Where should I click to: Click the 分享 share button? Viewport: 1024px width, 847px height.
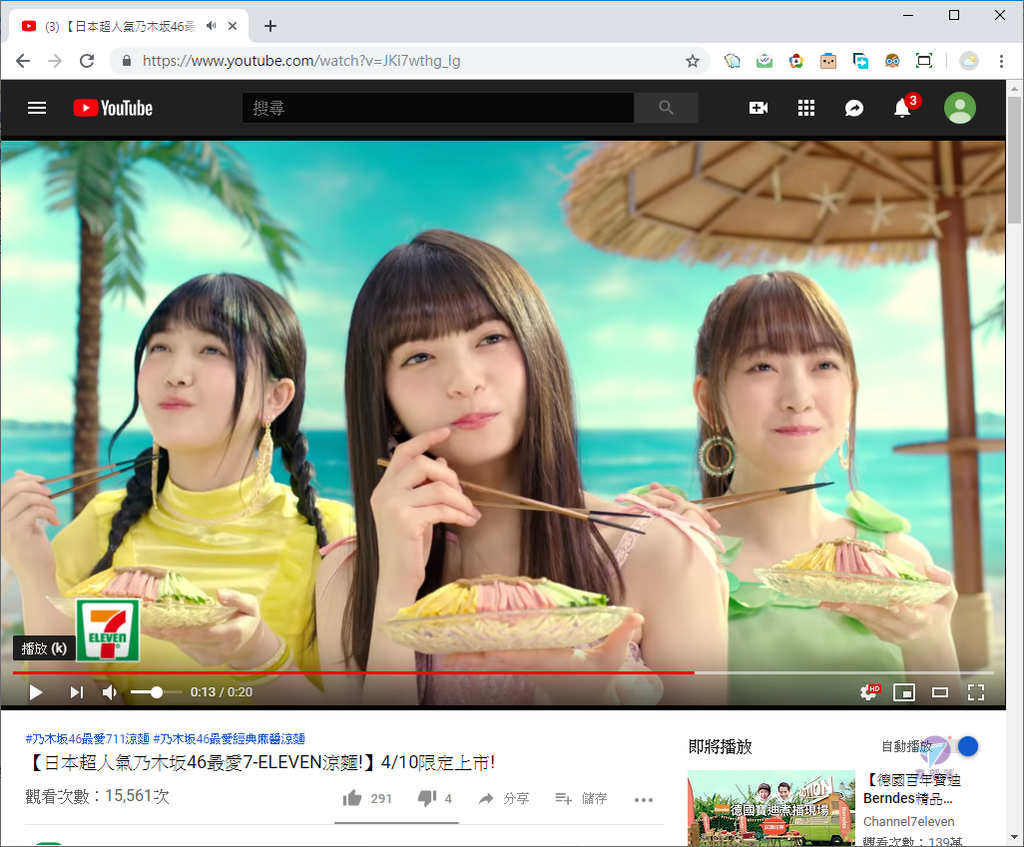point(504,798)
